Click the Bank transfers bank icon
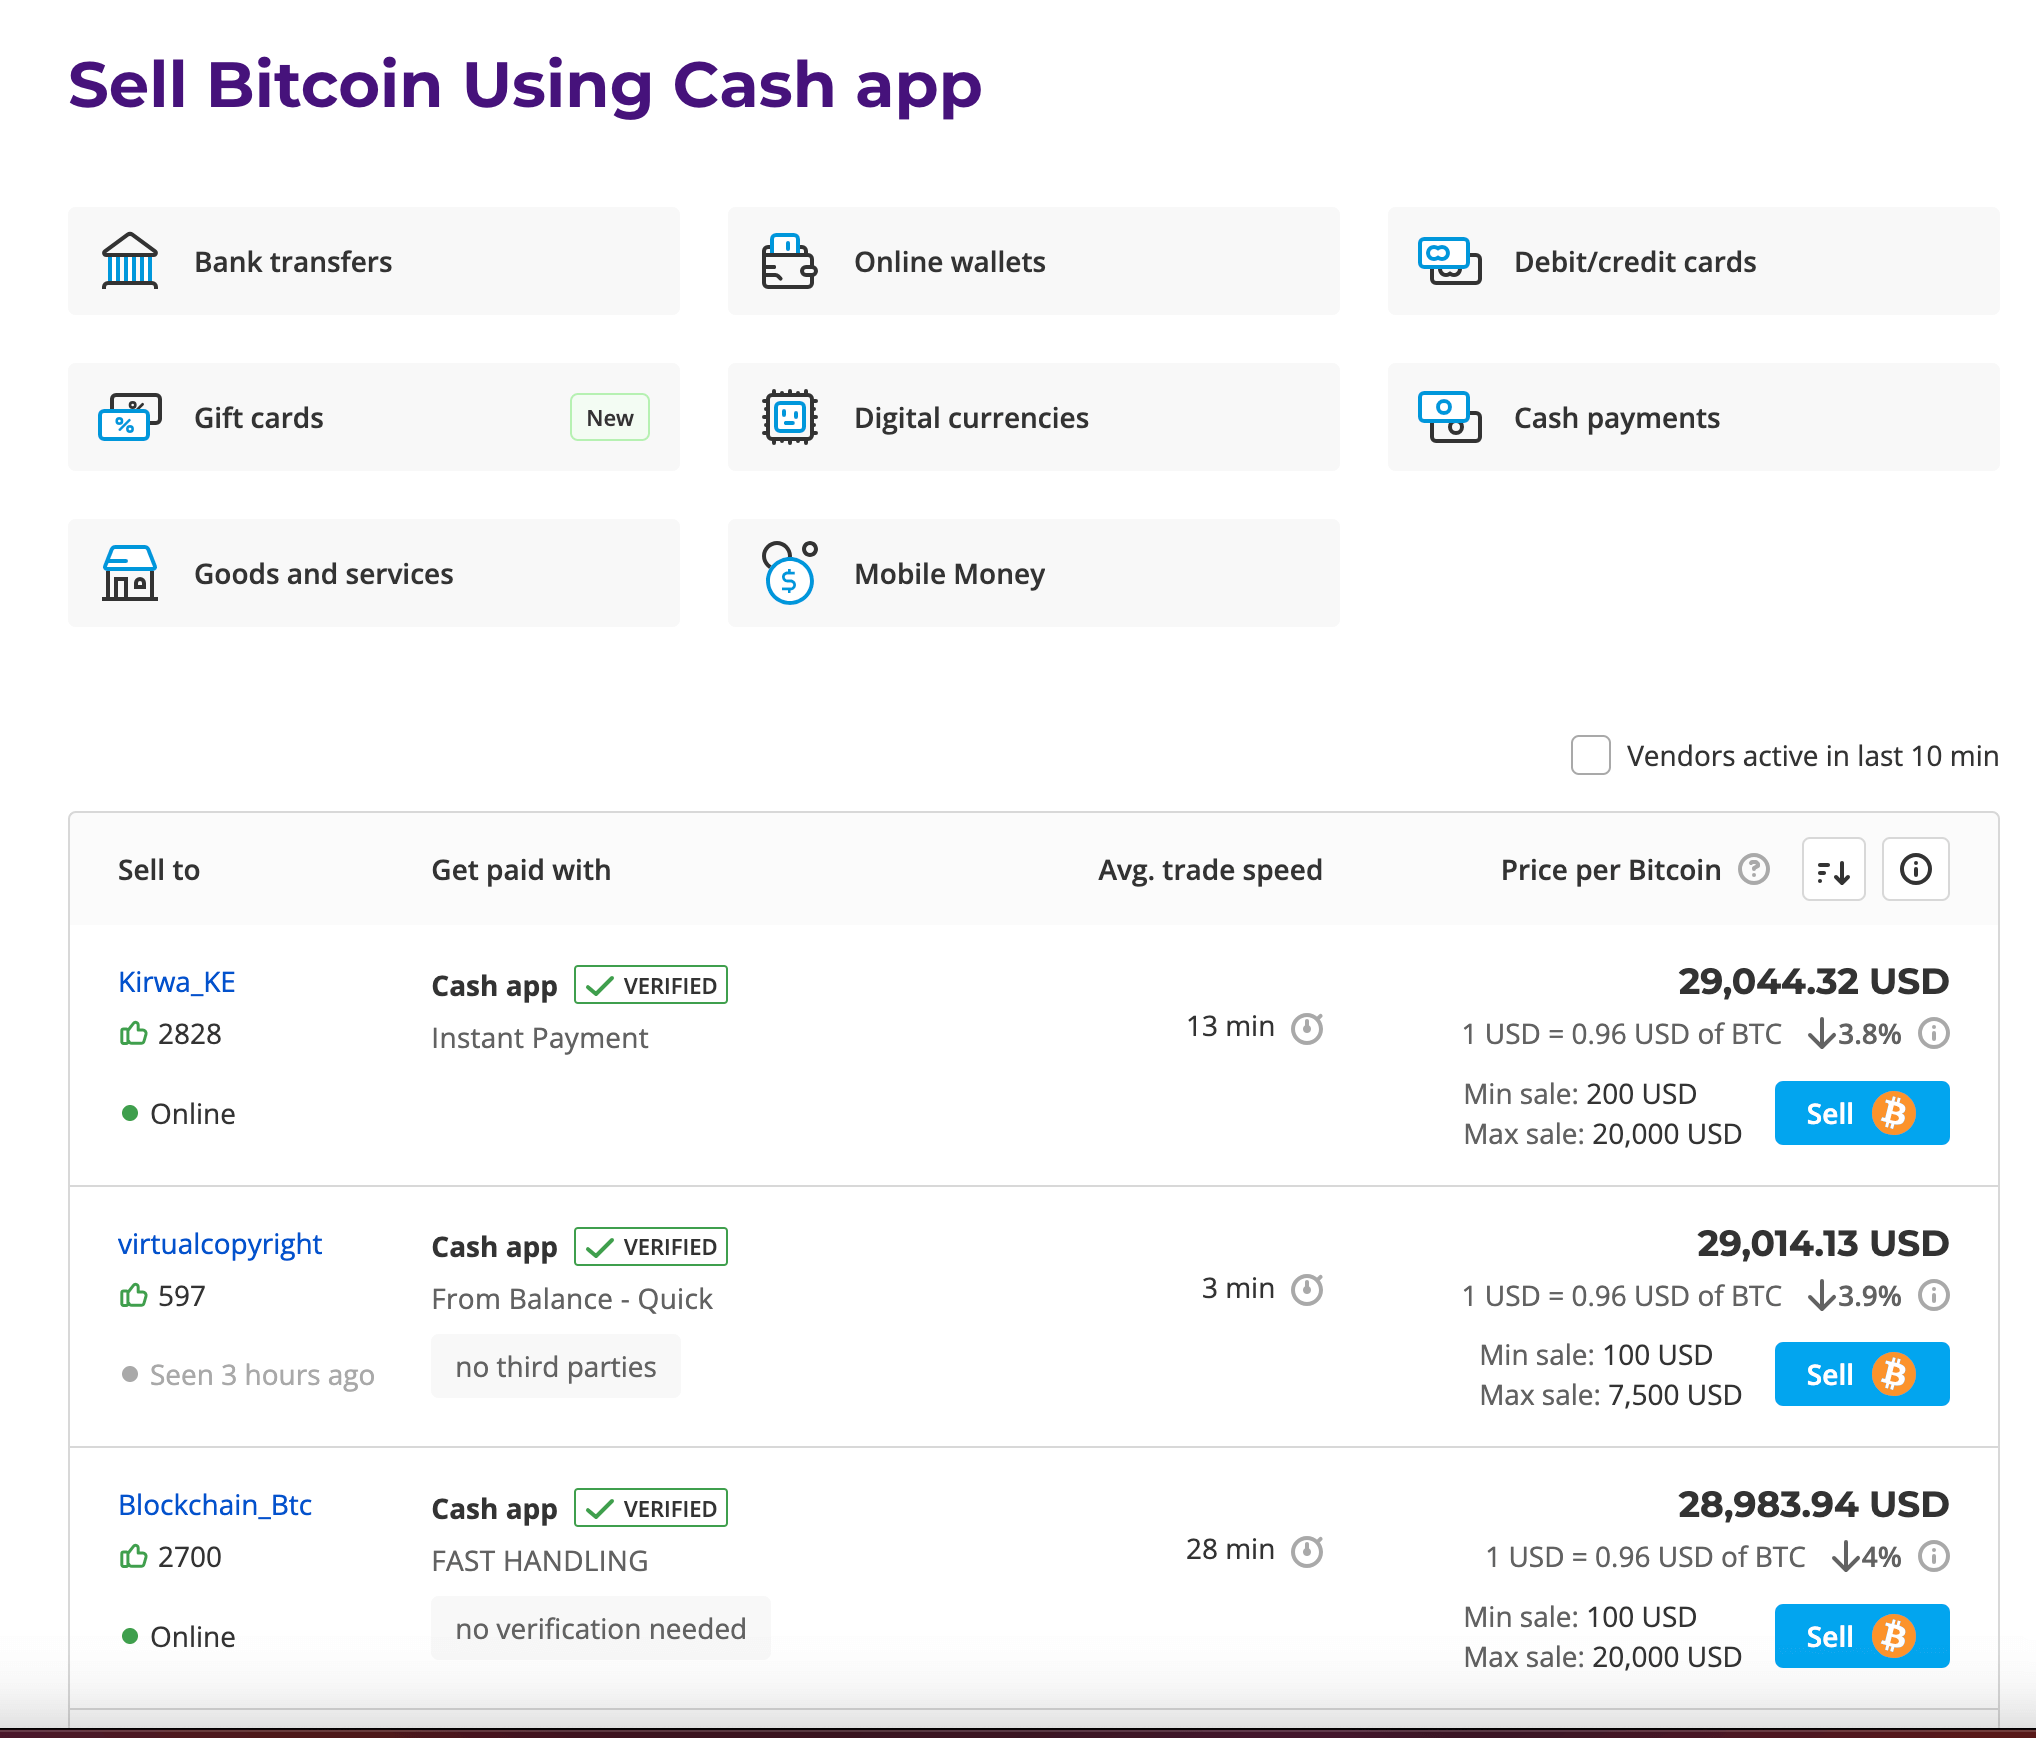This screenshot has height=1738, width=2036. coord(130,261)
